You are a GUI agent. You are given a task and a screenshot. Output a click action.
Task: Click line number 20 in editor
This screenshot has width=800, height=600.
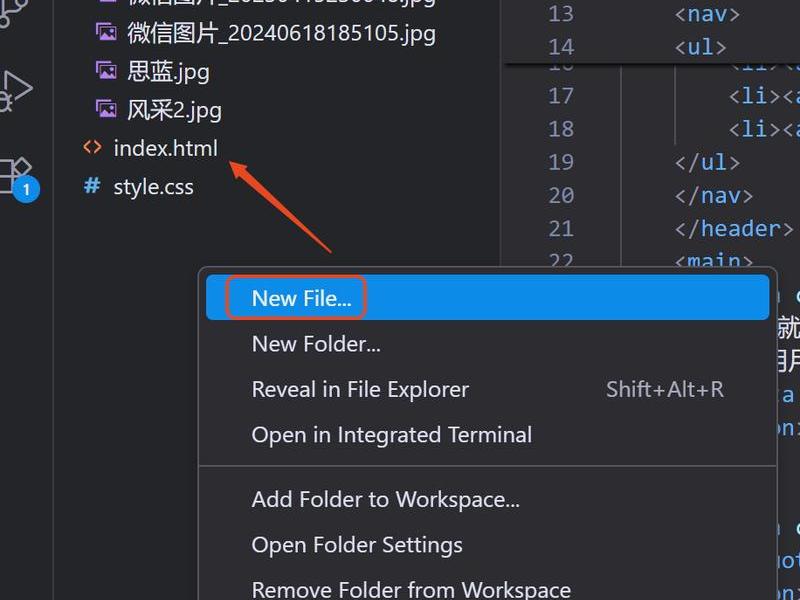pyautogui.click(x=561, y=195)
